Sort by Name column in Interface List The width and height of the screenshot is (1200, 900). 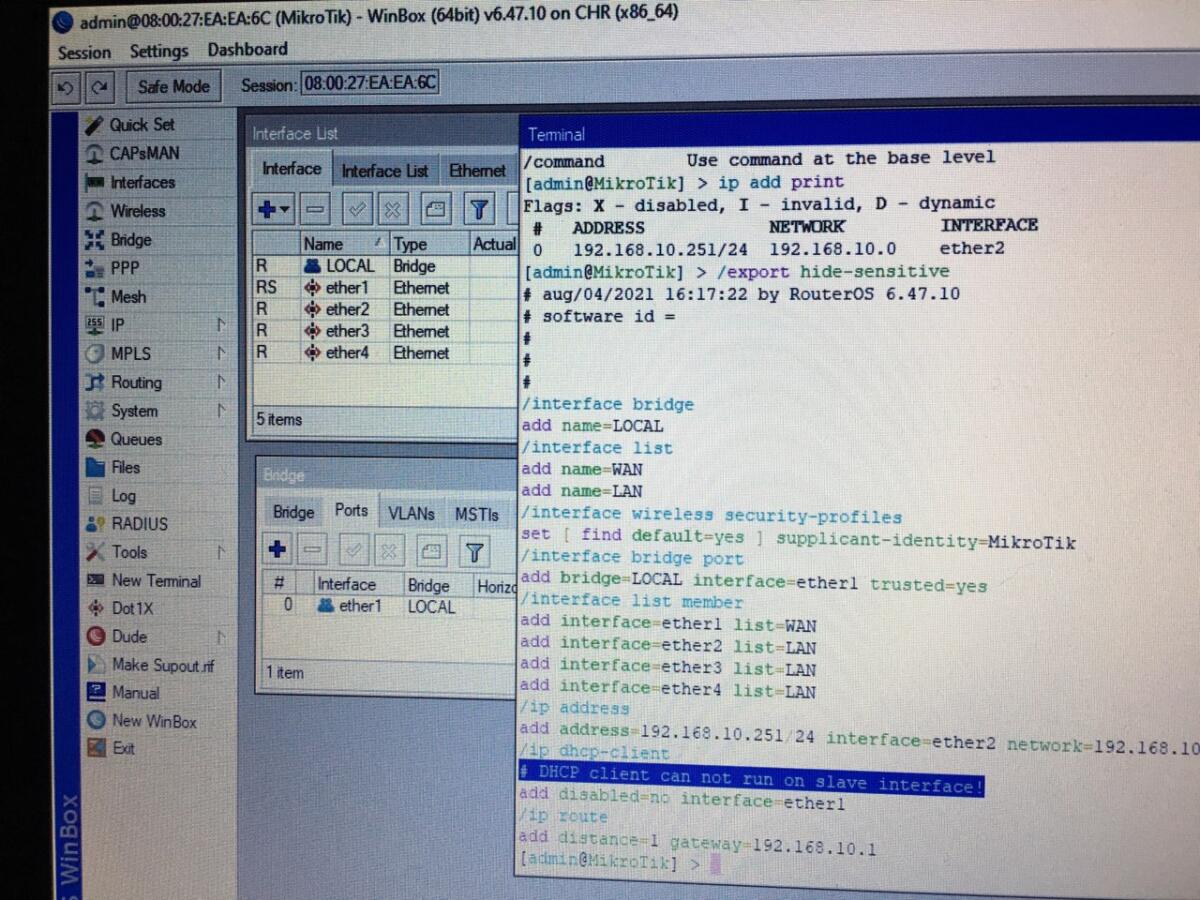[343, 244]
